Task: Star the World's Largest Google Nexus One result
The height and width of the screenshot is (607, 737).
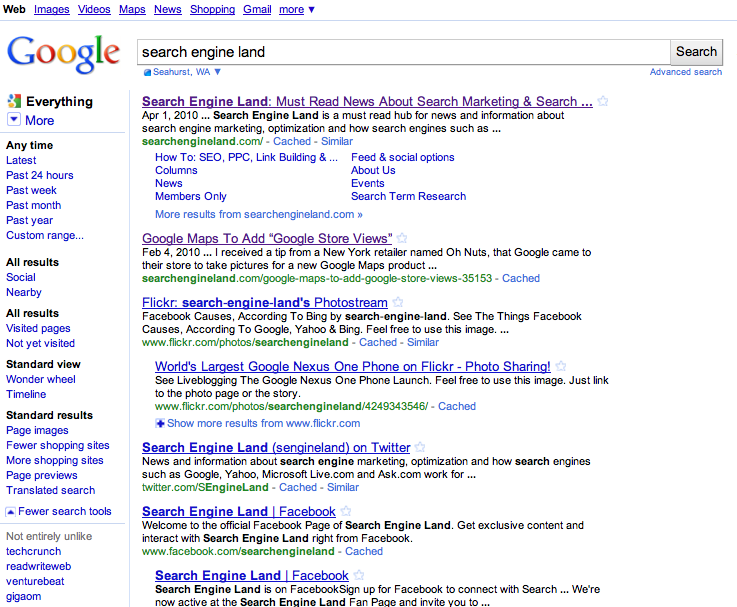Action: tap(561, 366)
